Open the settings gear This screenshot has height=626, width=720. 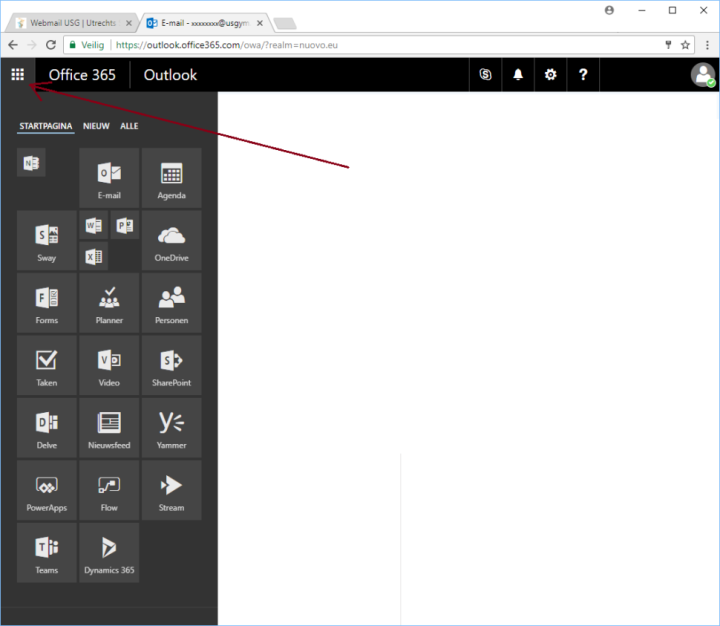(x=551, y=74)
